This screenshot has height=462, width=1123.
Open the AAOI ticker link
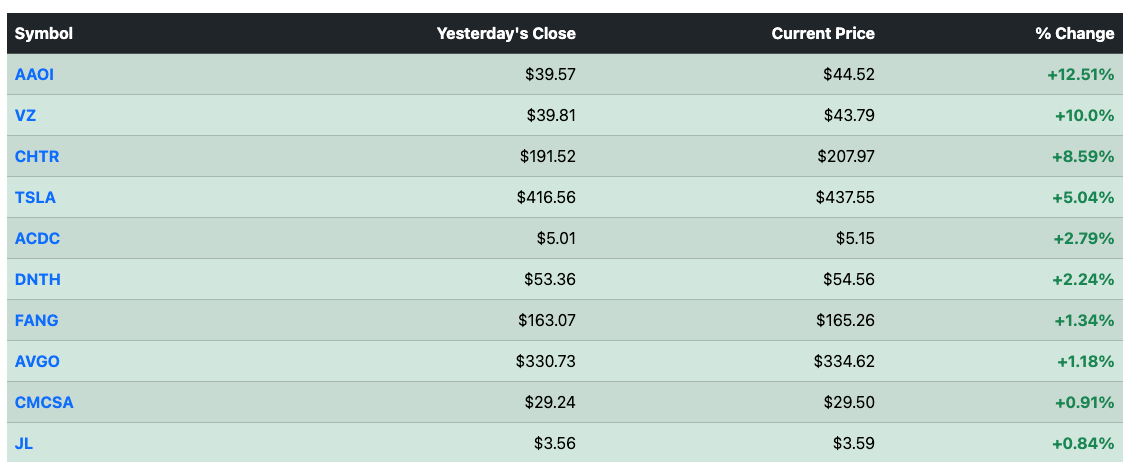pos(34,74)
